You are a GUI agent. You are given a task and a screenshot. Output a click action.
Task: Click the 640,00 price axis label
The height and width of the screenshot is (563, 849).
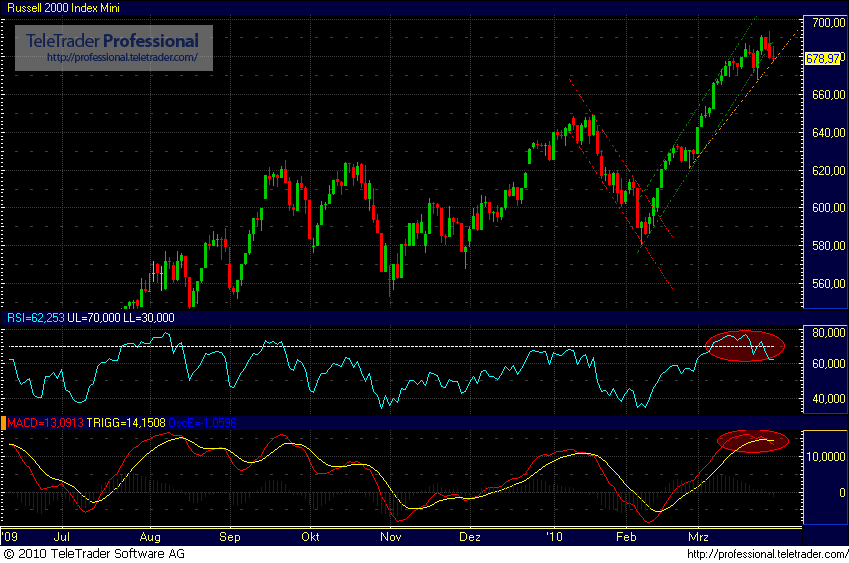(828, 133)
